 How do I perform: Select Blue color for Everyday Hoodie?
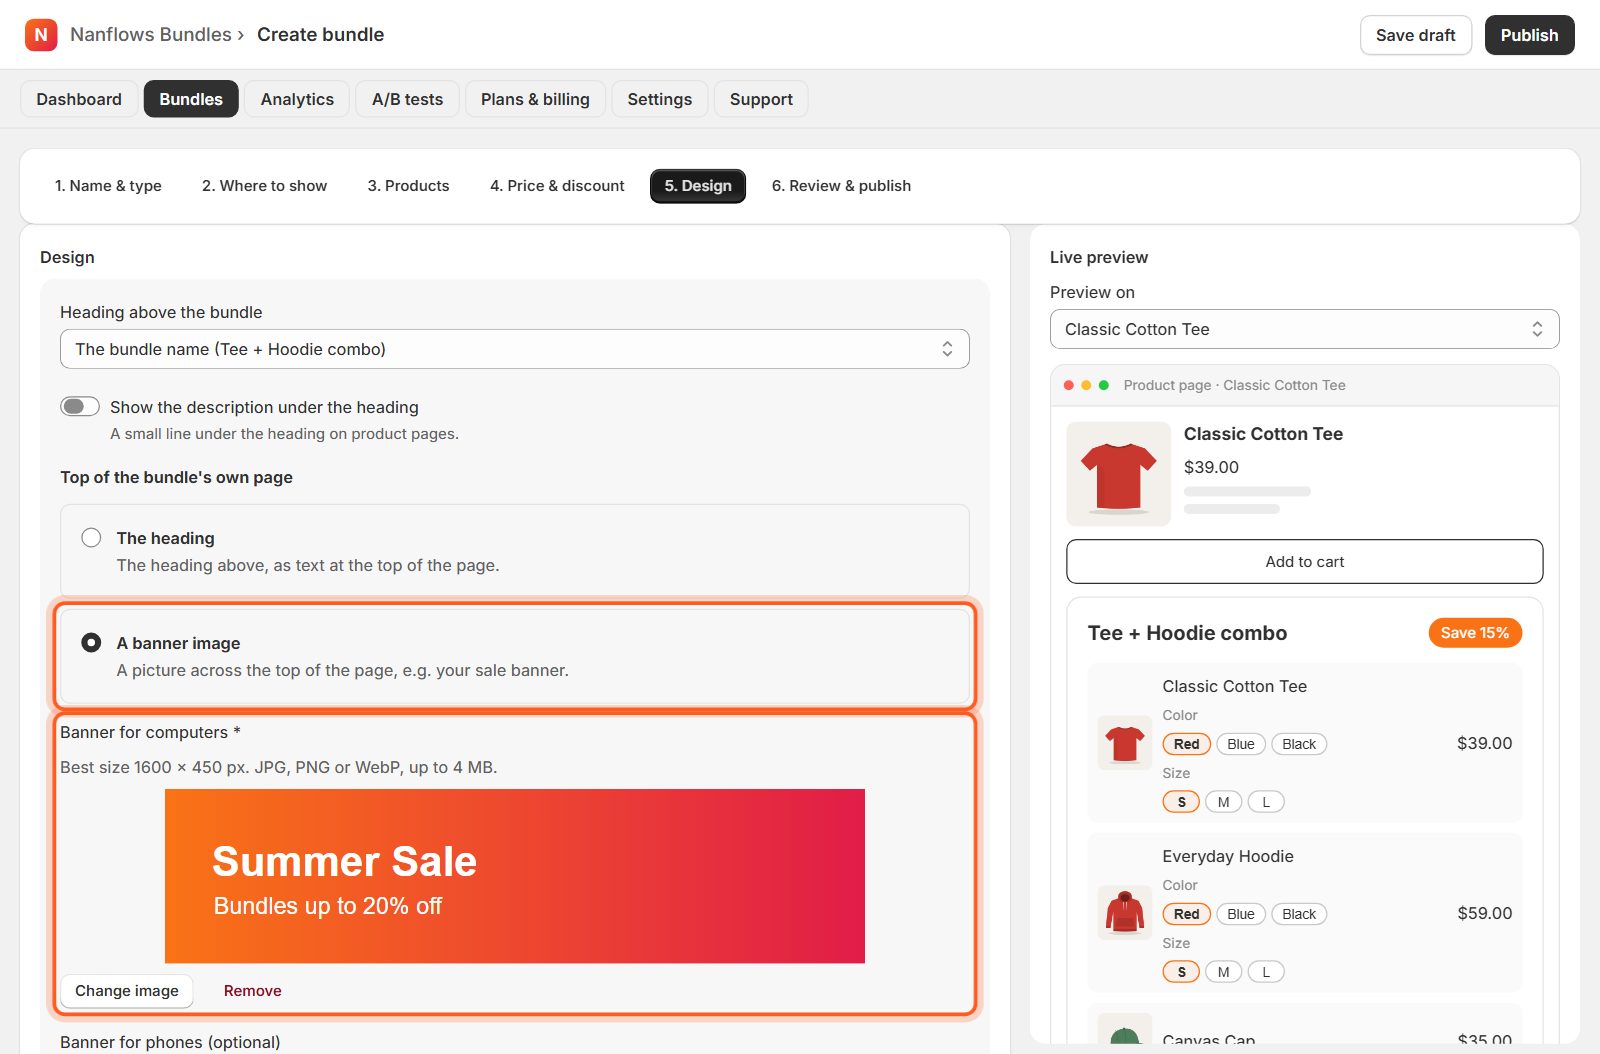(1241, 914)
